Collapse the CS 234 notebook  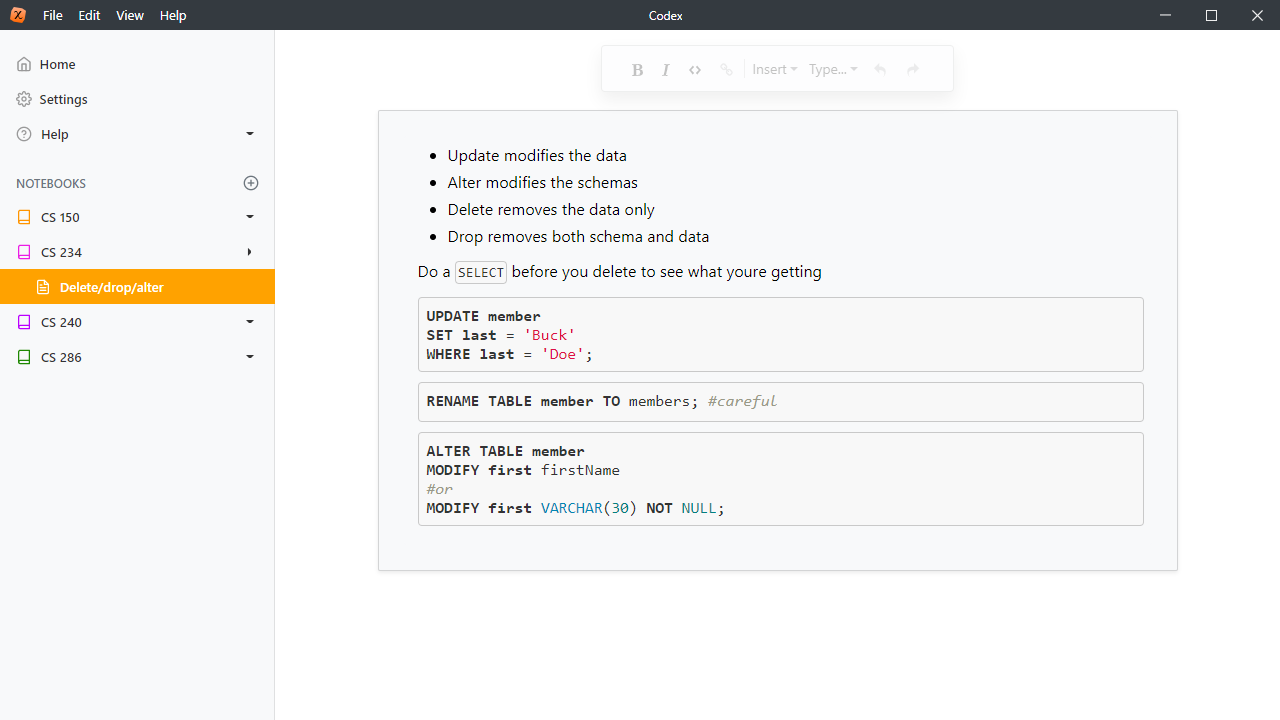tap(250, 252)
